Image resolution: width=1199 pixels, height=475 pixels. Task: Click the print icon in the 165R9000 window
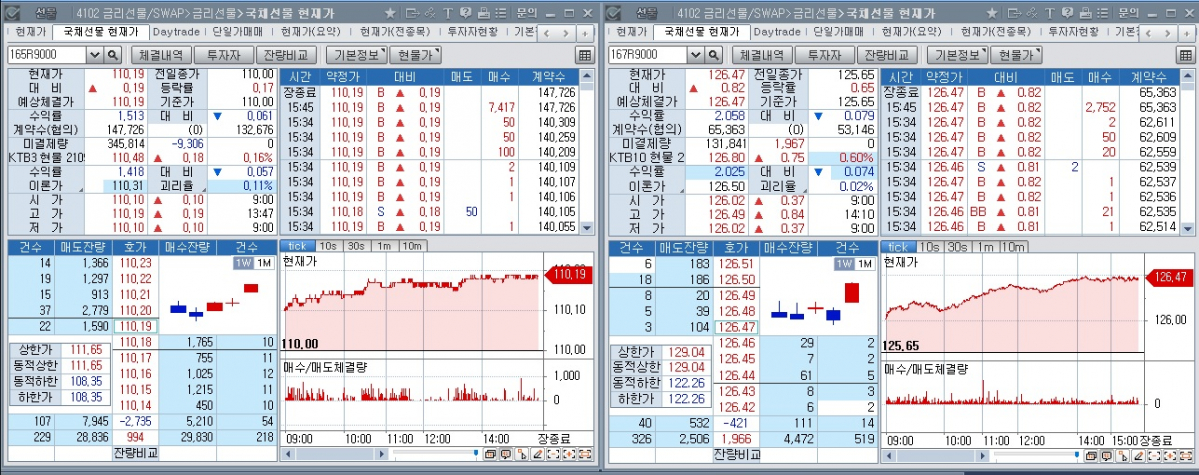[484, 13]
